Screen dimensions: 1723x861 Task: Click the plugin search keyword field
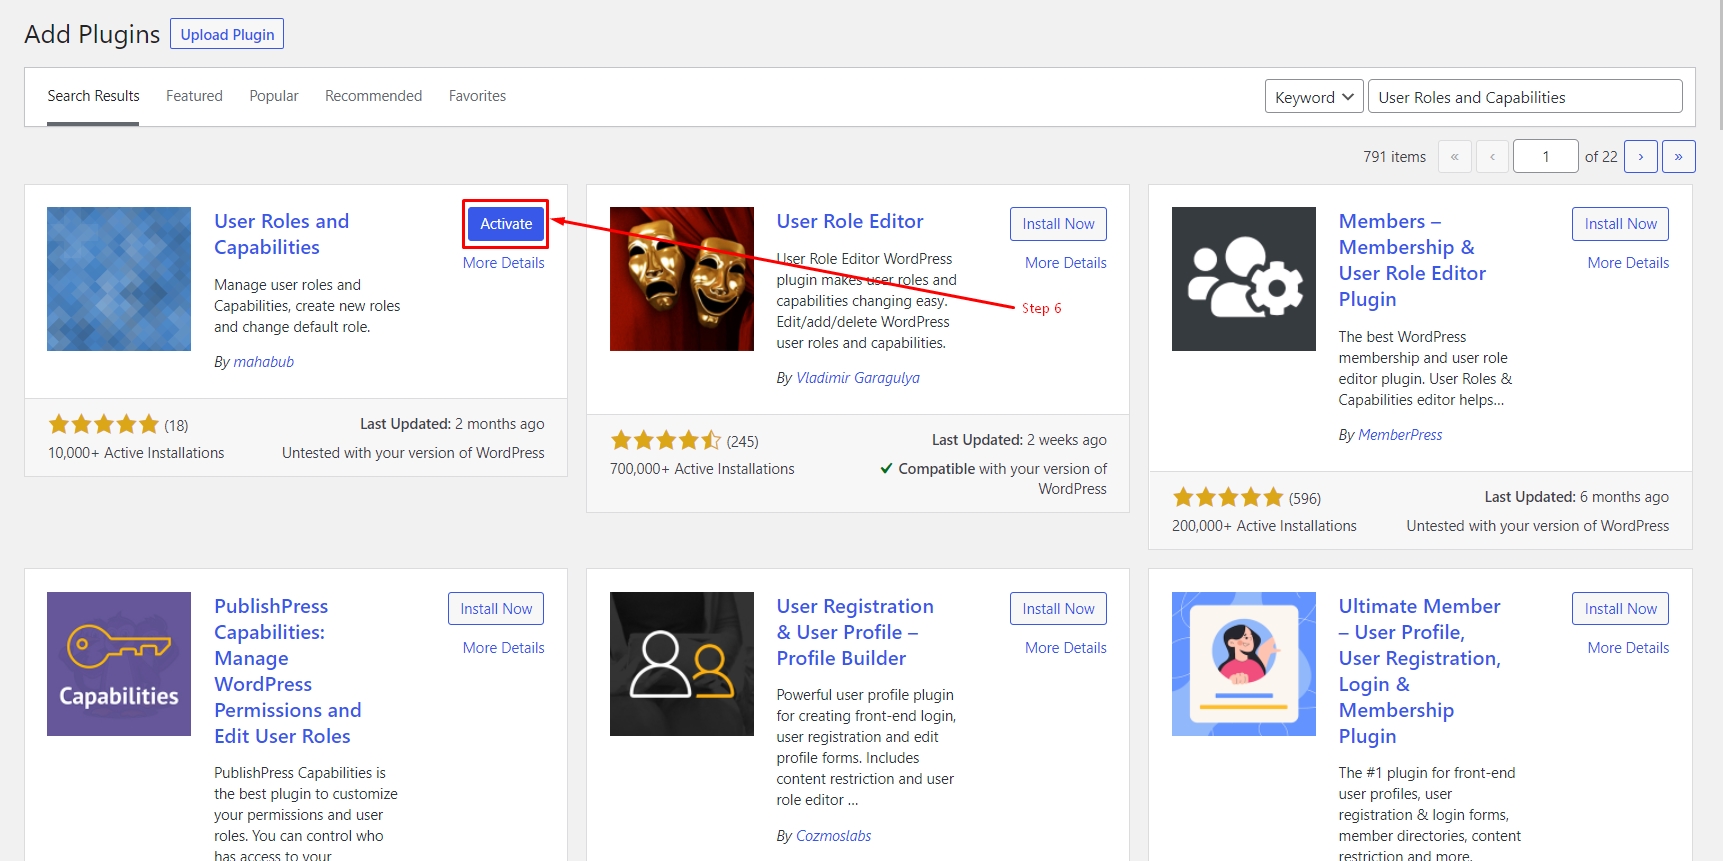(1525, 97)
